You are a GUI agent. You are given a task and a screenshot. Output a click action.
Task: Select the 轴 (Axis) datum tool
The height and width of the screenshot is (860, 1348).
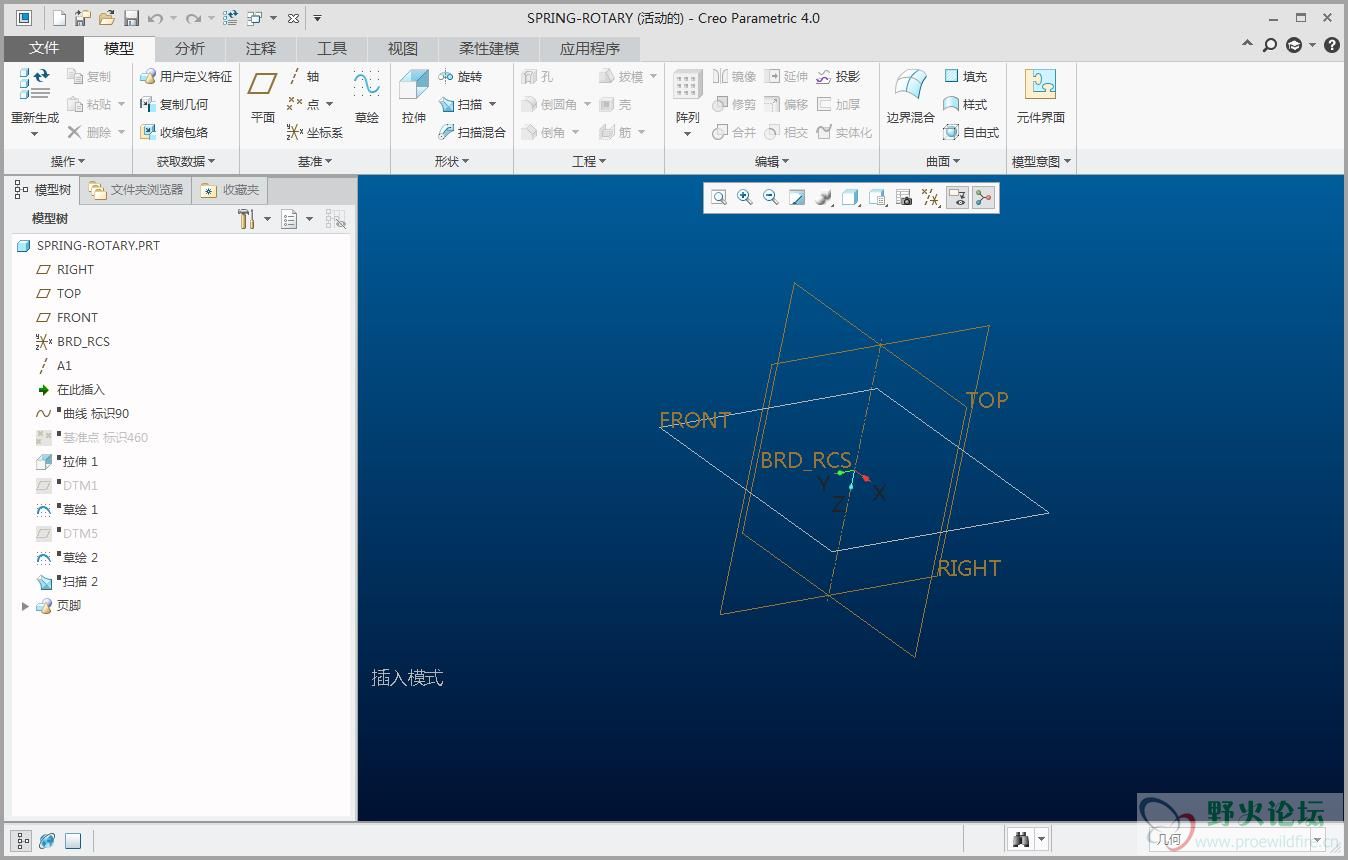pos(303,76)
